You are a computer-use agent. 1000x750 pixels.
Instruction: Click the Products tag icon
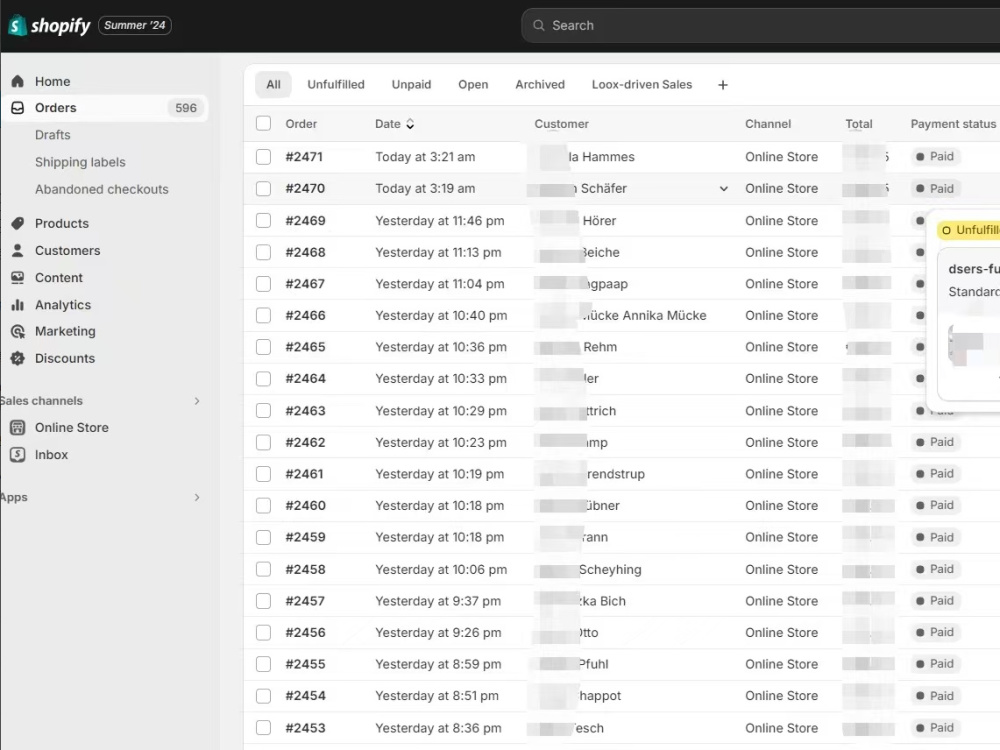tap(18, 223)
